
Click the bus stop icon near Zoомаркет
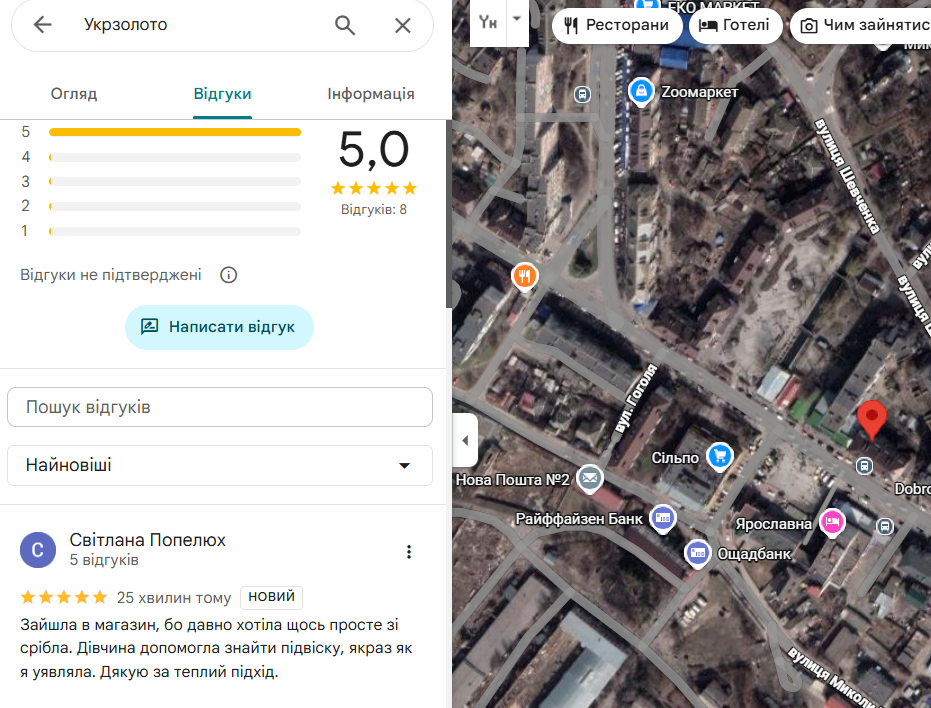(x=582, y=94)
